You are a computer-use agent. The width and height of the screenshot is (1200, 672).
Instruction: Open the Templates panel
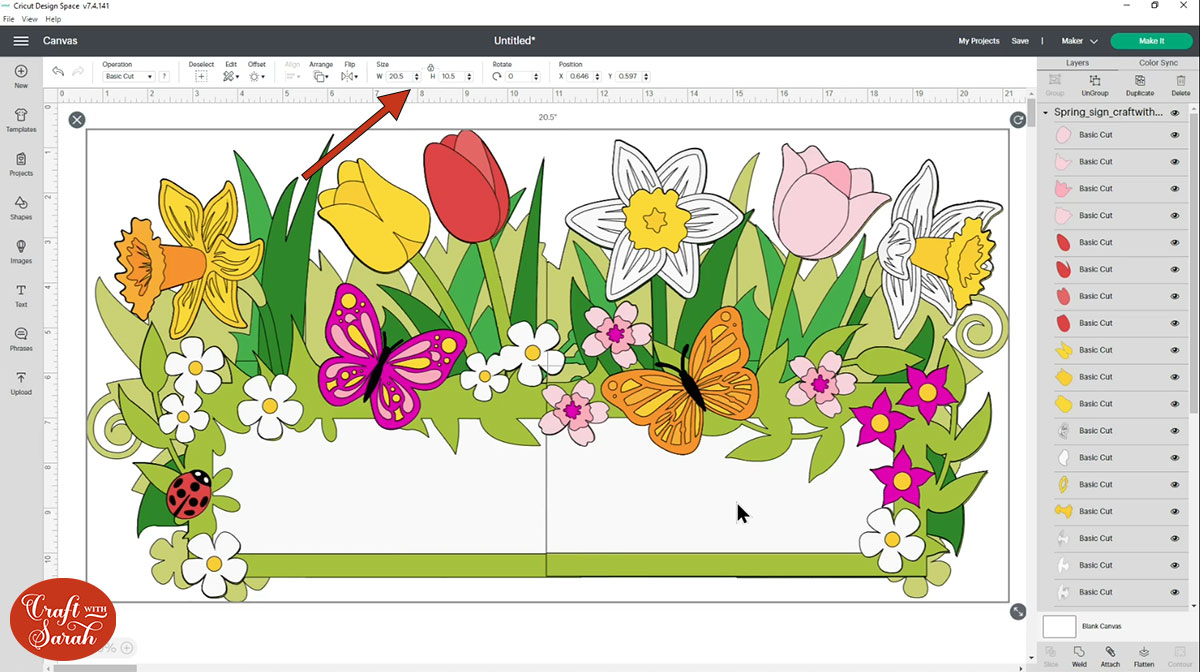21,120
